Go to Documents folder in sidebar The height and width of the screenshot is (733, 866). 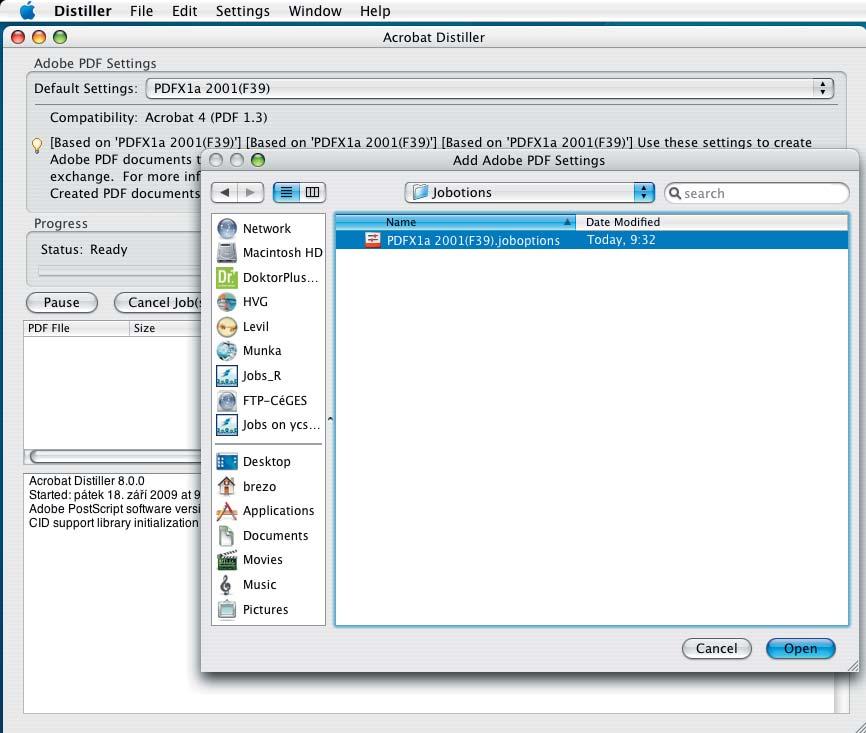click(x=268, y=535)
